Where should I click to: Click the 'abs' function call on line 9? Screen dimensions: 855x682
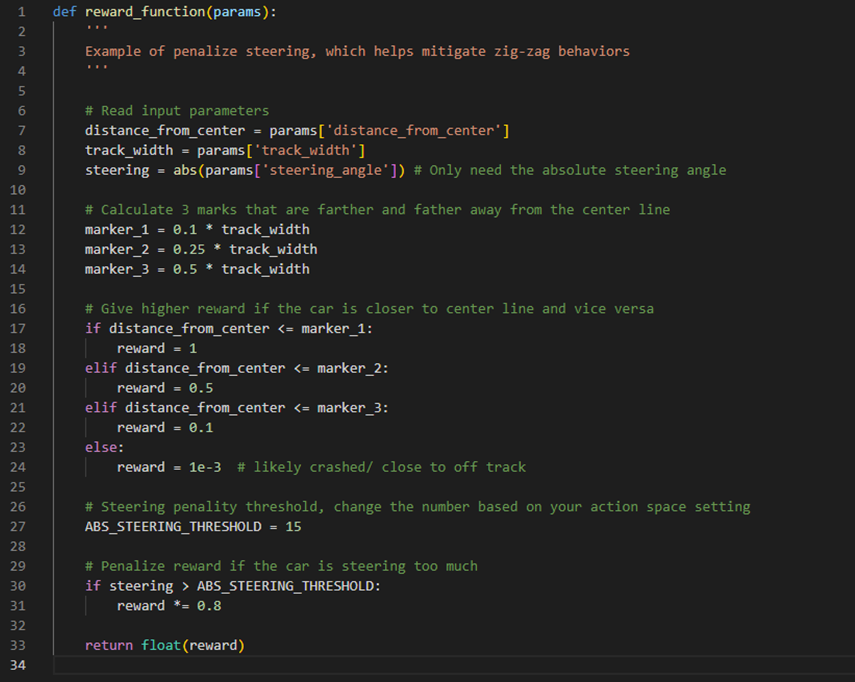(x=185, y=170)
